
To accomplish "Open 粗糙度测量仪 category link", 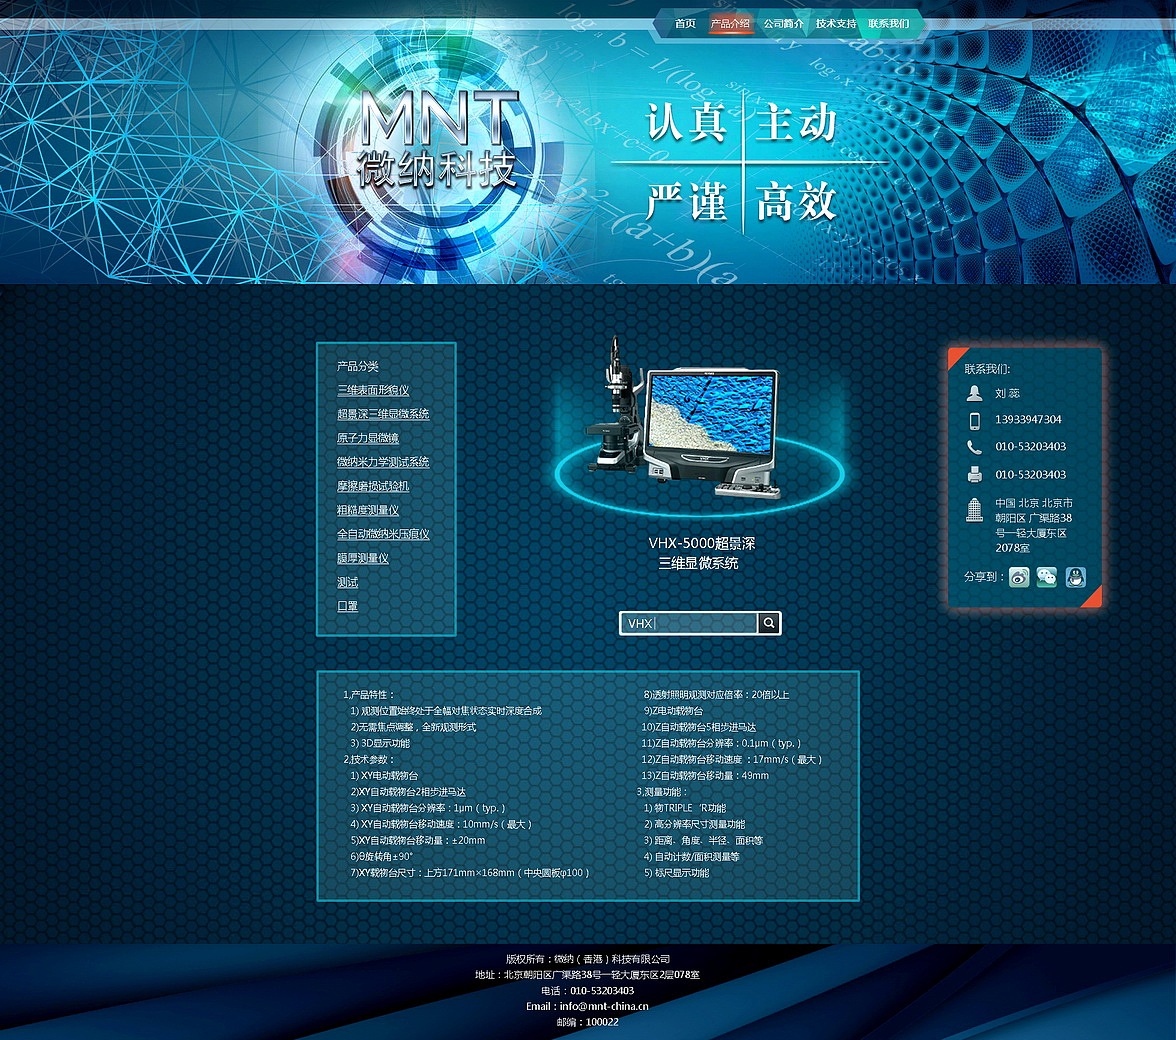I will tap(368, 510).
